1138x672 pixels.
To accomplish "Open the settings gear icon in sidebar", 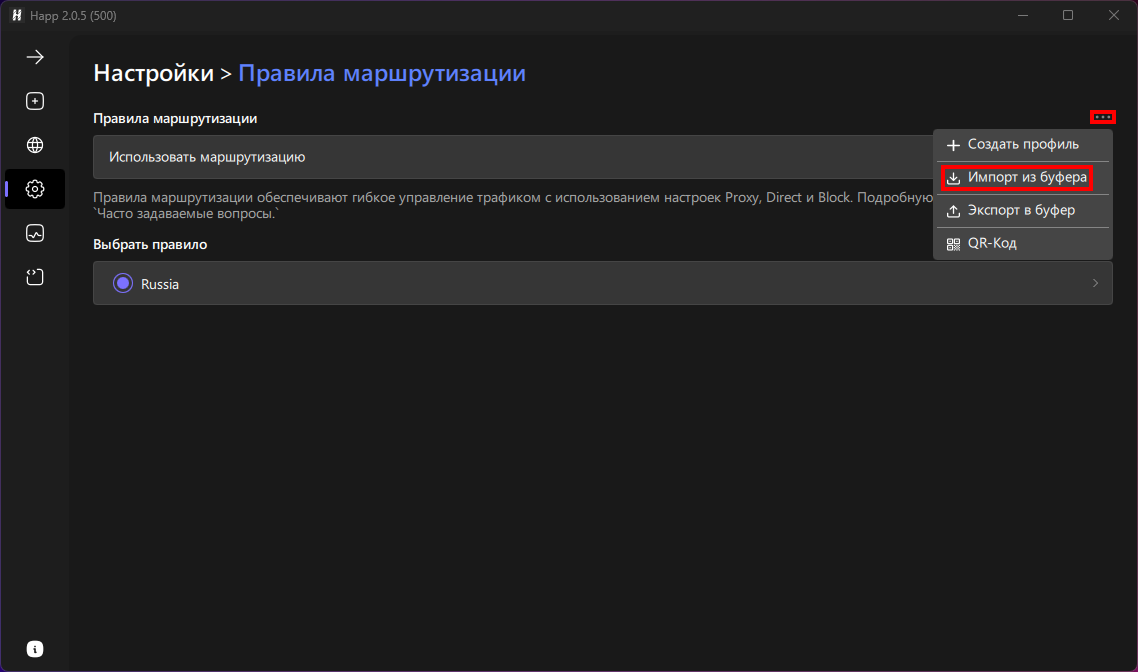I will (x=34, y=189).
